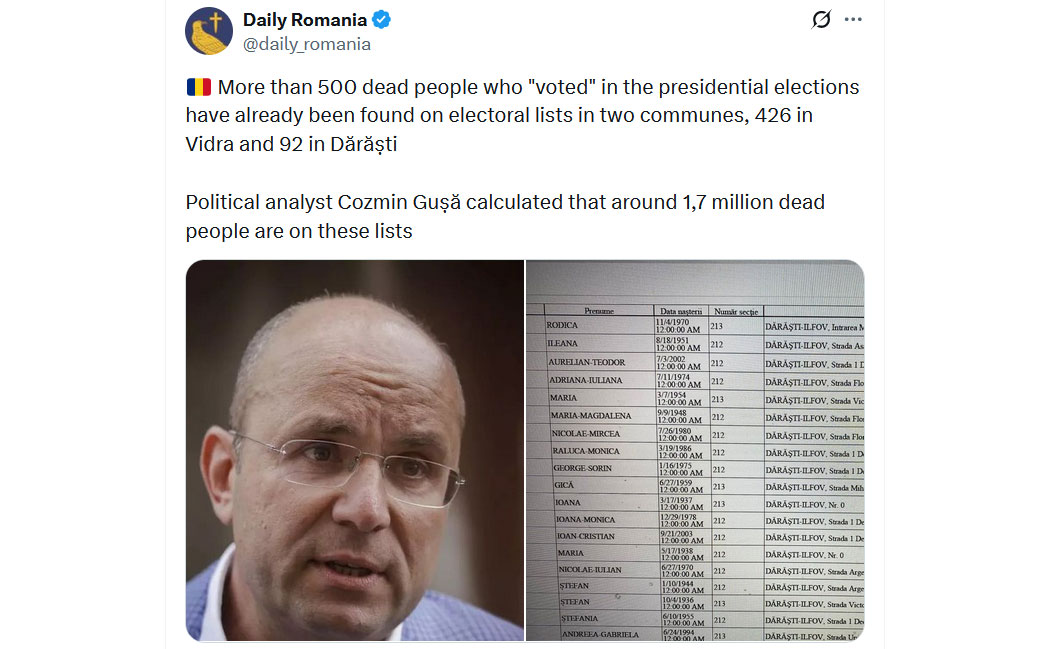Image resolution: width=1050 pixels, height=649 pixels.
Task: Click the blue verified checkmark badge
Action: 382,20
